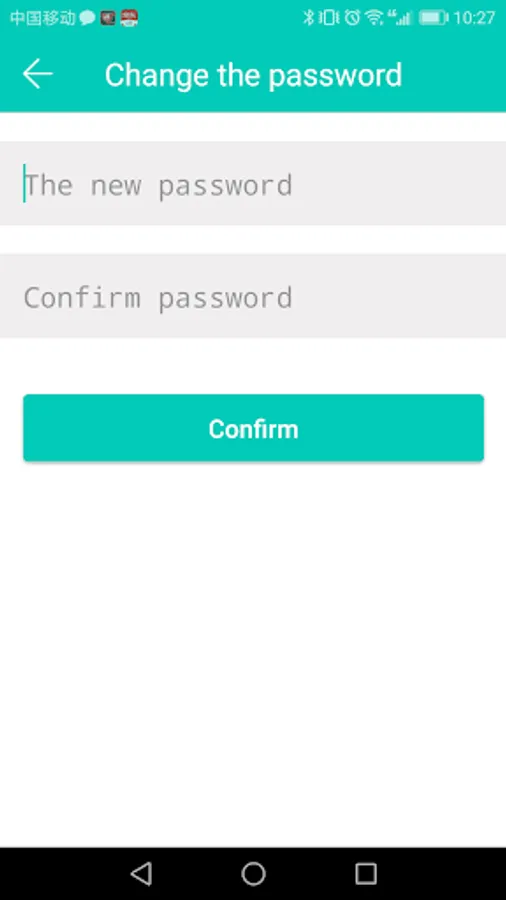Tap the Wi-Fi status icon
This screenshot has height=900, width=506.
(374, 18)
